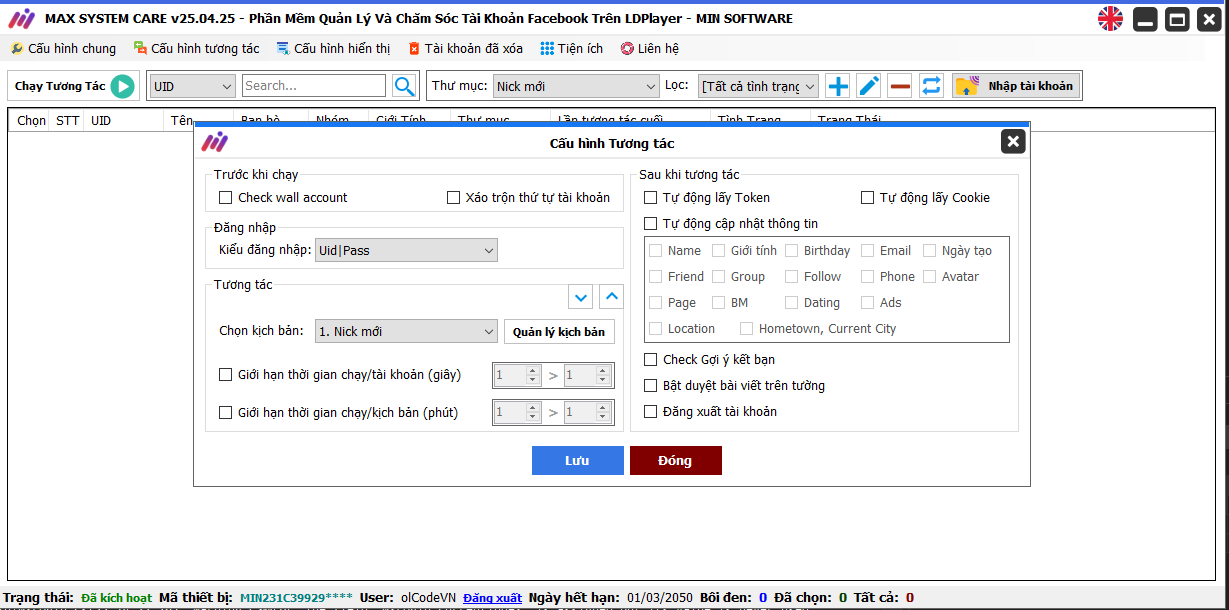This screenshot has height=610, width=1229.
Task: Maximize the application window
Action: (x=1177, y=19)
